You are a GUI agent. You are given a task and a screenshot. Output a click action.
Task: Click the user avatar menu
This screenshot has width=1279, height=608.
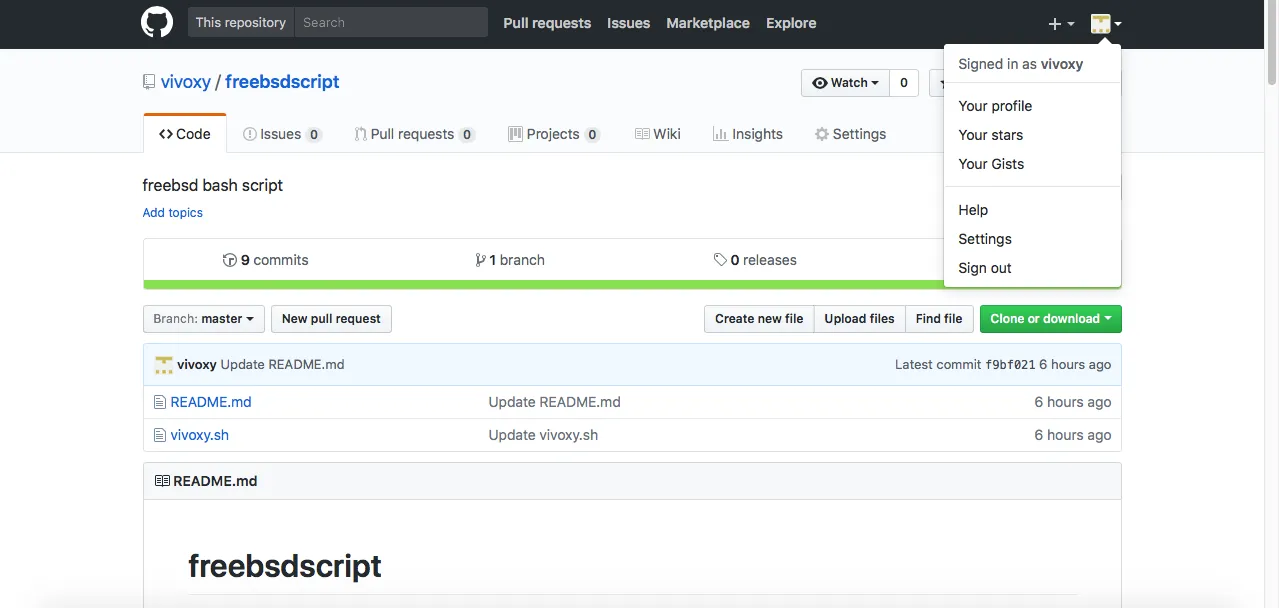tap(1106, 24)
